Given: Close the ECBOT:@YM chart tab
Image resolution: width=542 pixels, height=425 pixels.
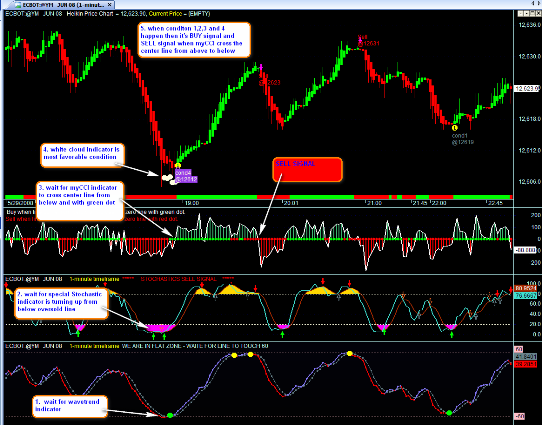Looking at the screenshot, I should click(x=110, y=5).
